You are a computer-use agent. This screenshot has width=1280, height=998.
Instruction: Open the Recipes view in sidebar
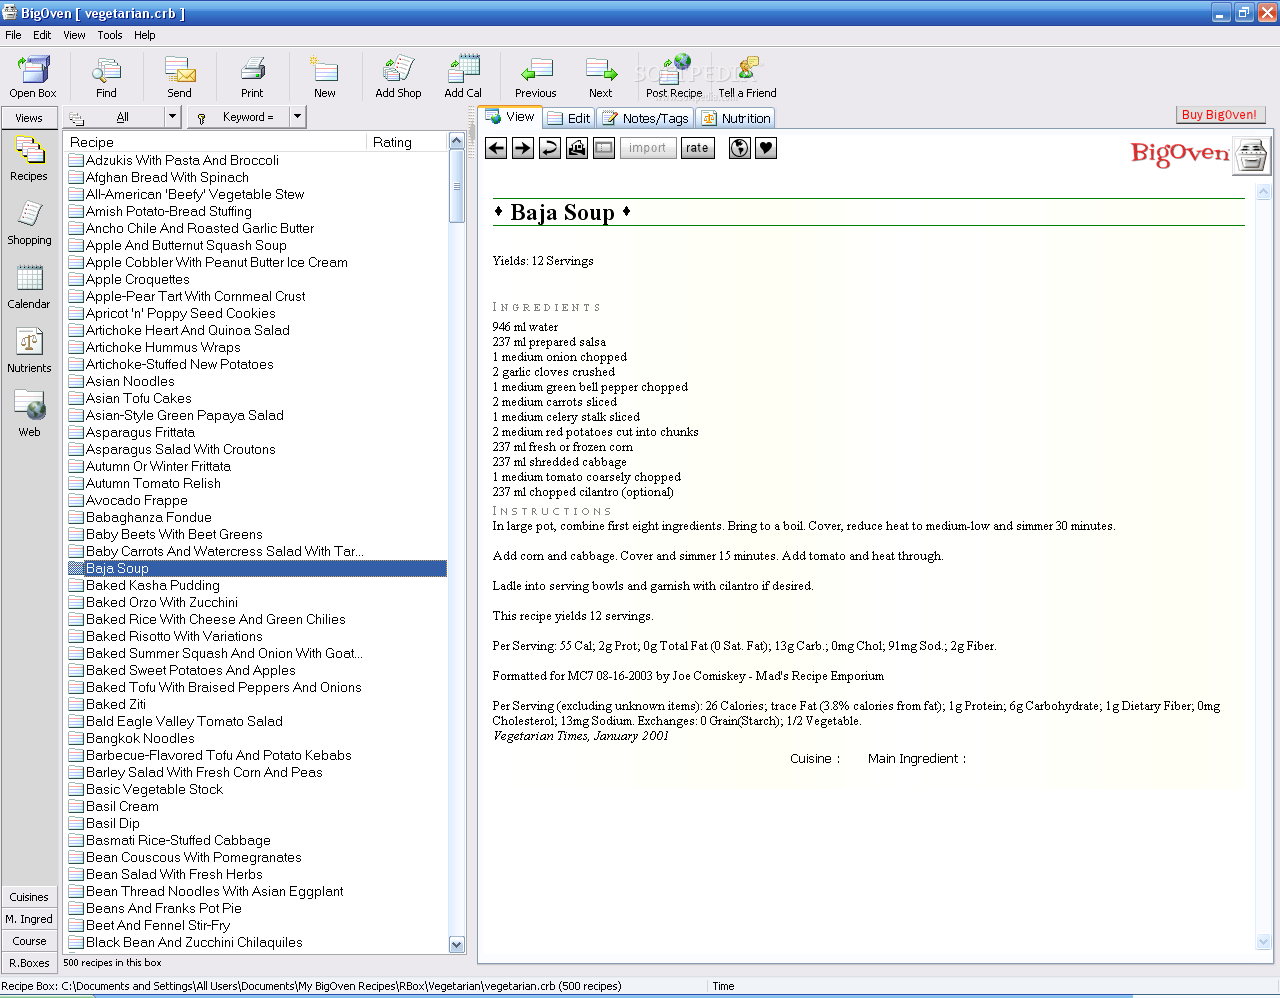(x=29, y=160)
